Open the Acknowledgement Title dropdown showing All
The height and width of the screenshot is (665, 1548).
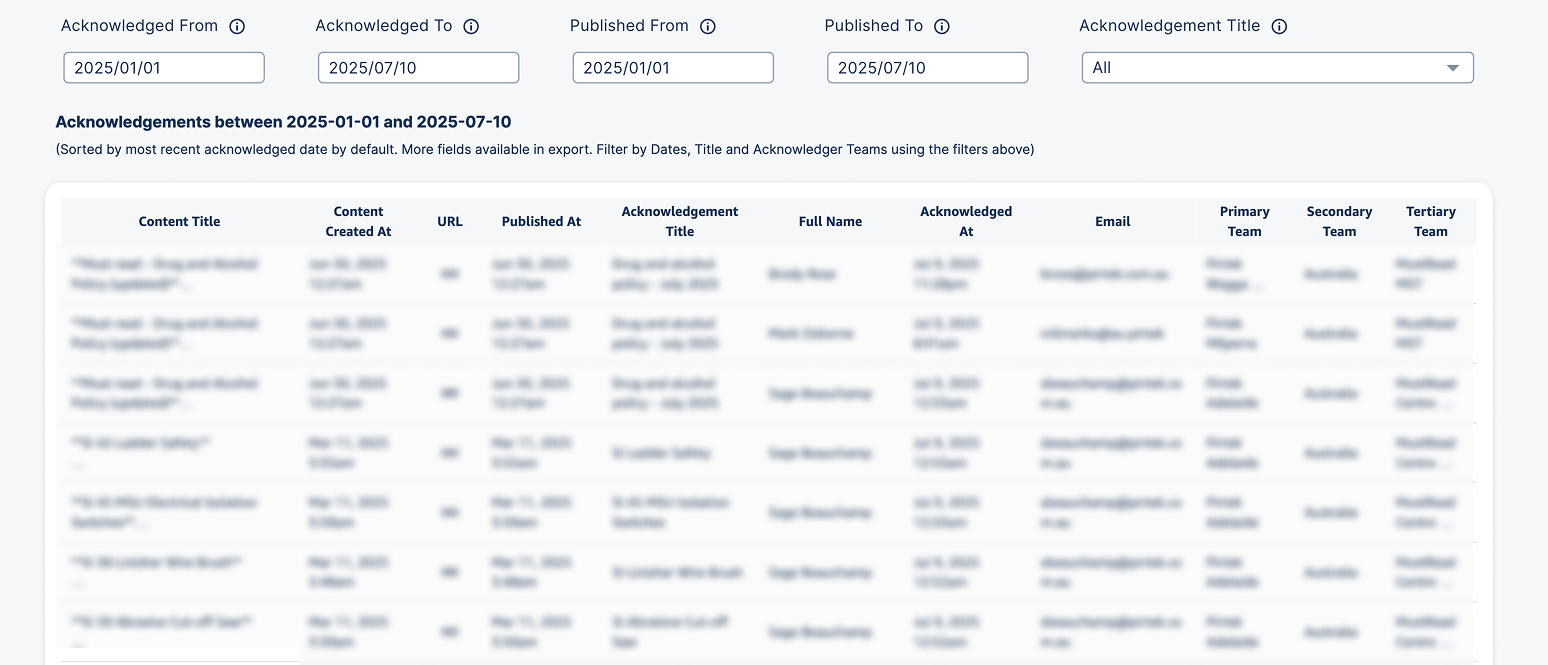pyautogui.click(x=1277, y=68)
